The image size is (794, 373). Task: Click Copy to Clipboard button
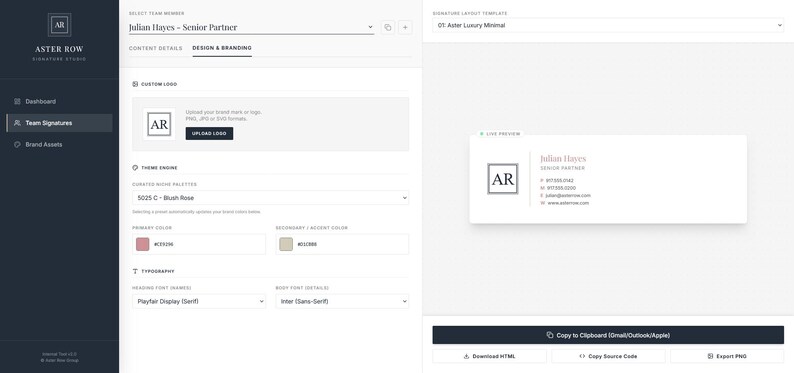click(608, 335)
